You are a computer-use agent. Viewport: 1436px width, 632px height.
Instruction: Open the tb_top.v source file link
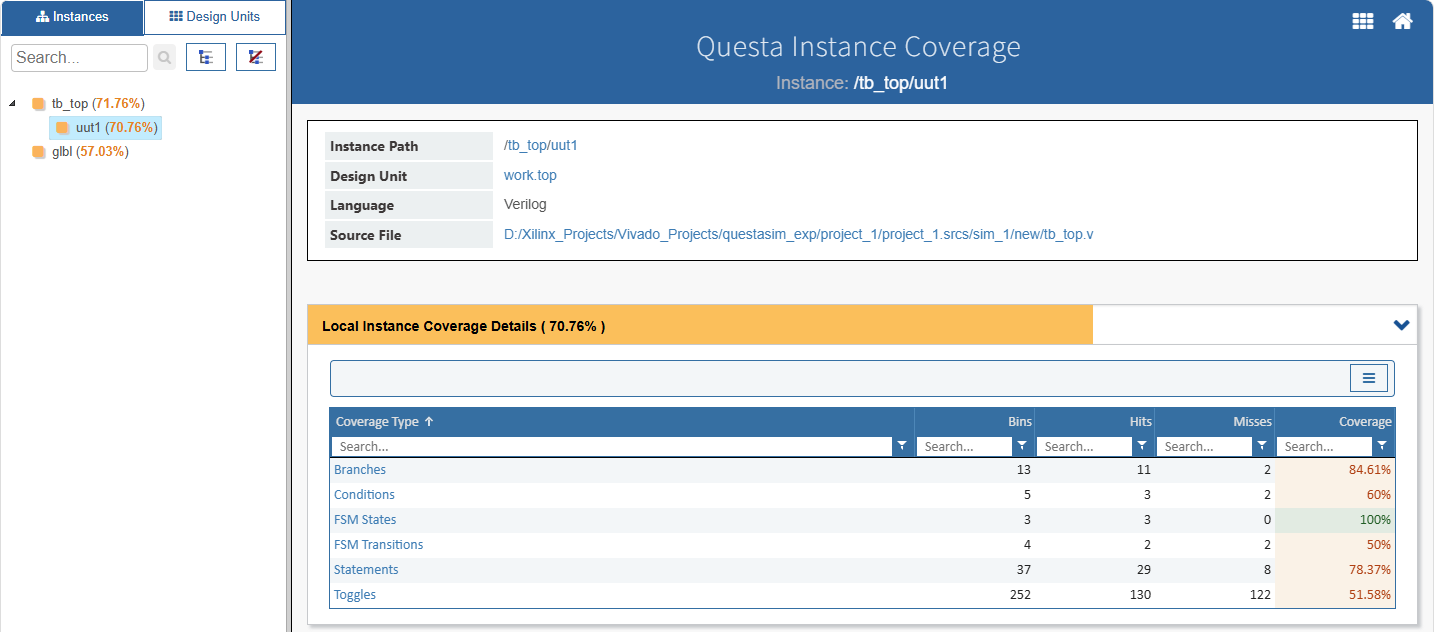click(799, 235)
